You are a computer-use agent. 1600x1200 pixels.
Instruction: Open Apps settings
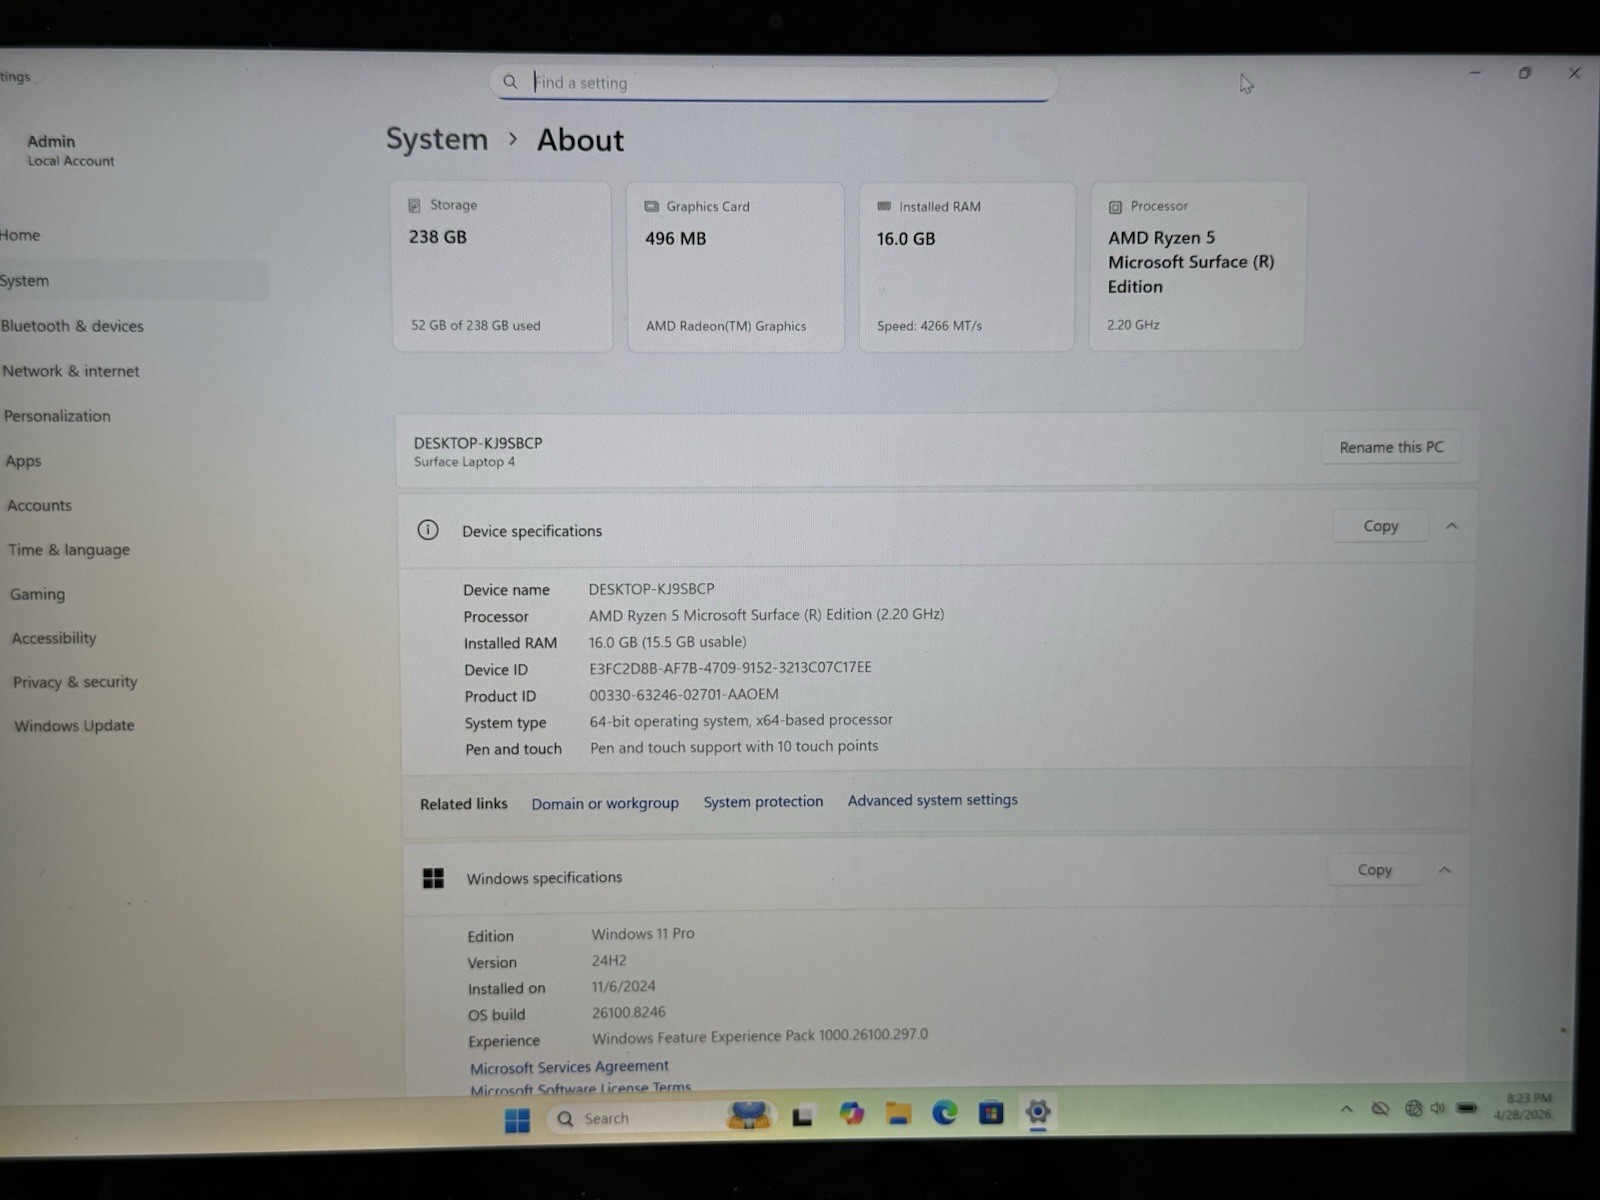click(x=24, y=461)
